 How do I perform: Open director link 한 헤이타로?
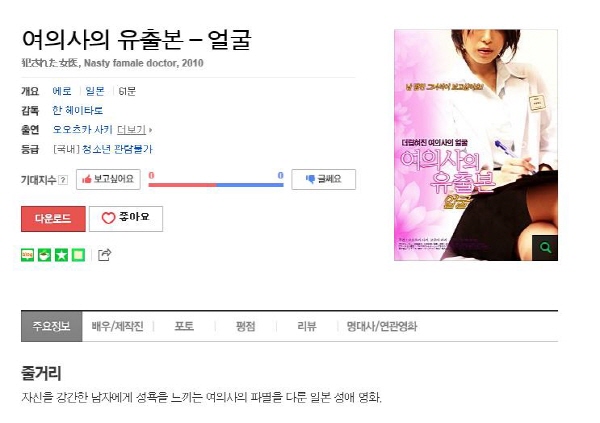point(78,111)
